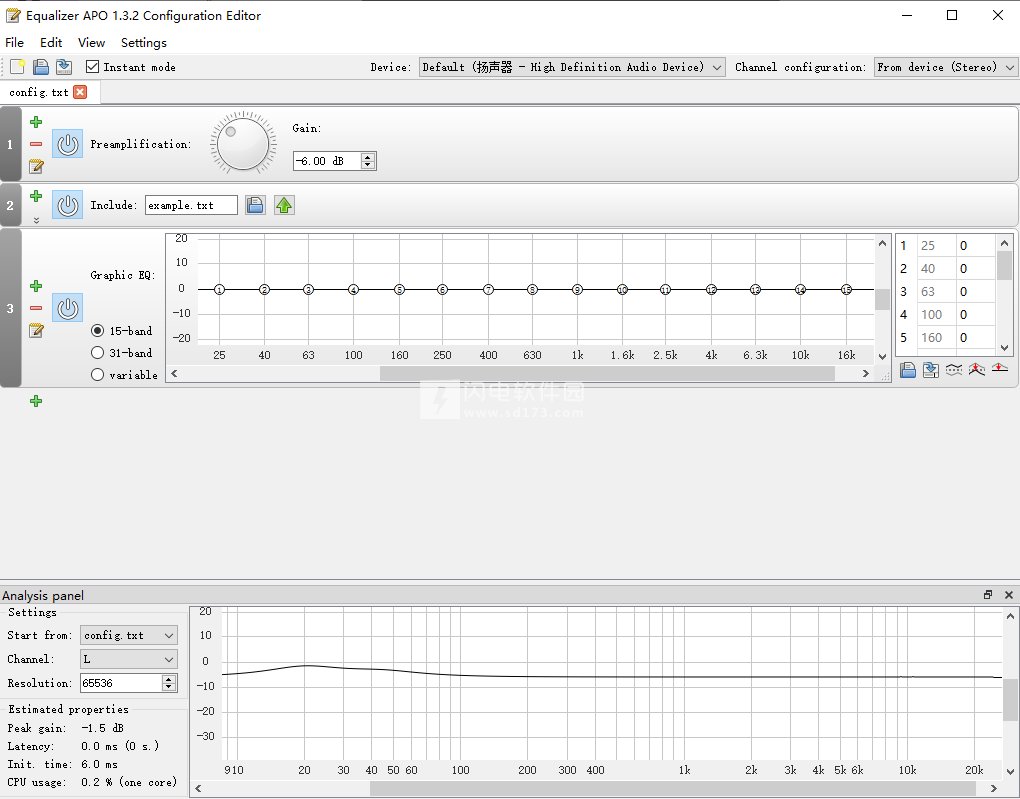Decrease the Gain value with down arrow
Screen dimensions: 1020x799
(368, 165)
